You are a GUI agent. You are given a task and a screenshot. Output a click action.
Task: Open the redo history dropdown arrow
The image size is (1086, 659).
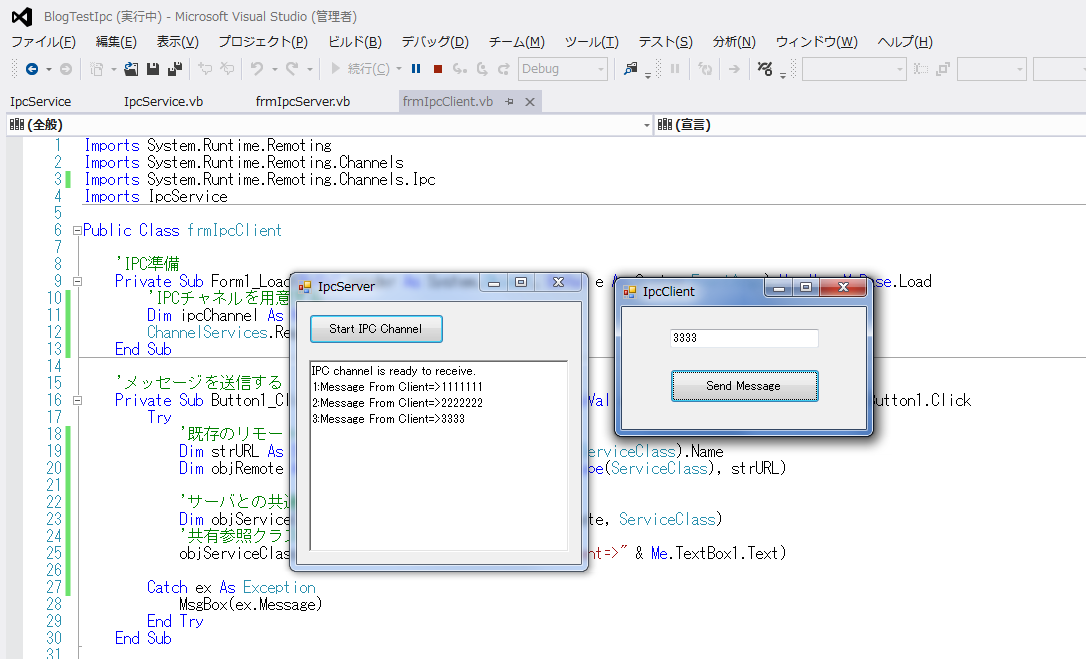[x=310, y=69]
